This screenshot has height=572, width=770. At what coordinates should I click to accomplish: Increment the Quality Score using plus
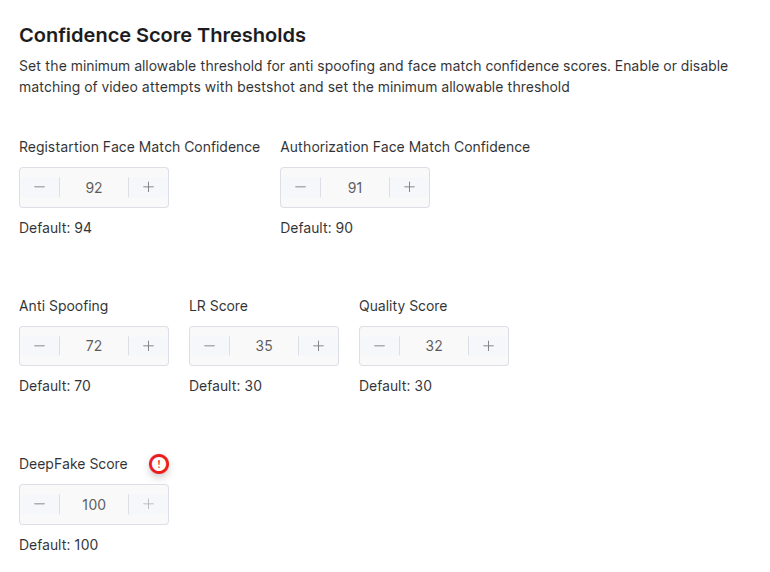(488, 346)
